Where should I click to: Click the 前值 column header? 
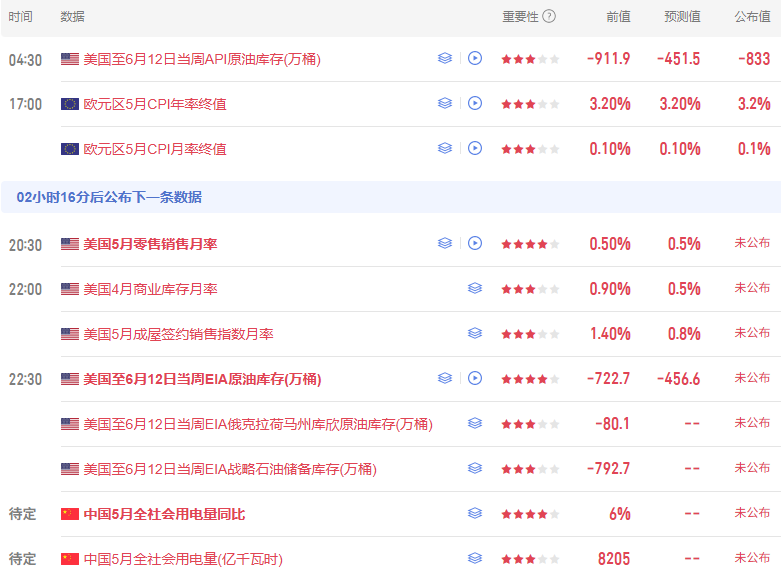point(618,17)
